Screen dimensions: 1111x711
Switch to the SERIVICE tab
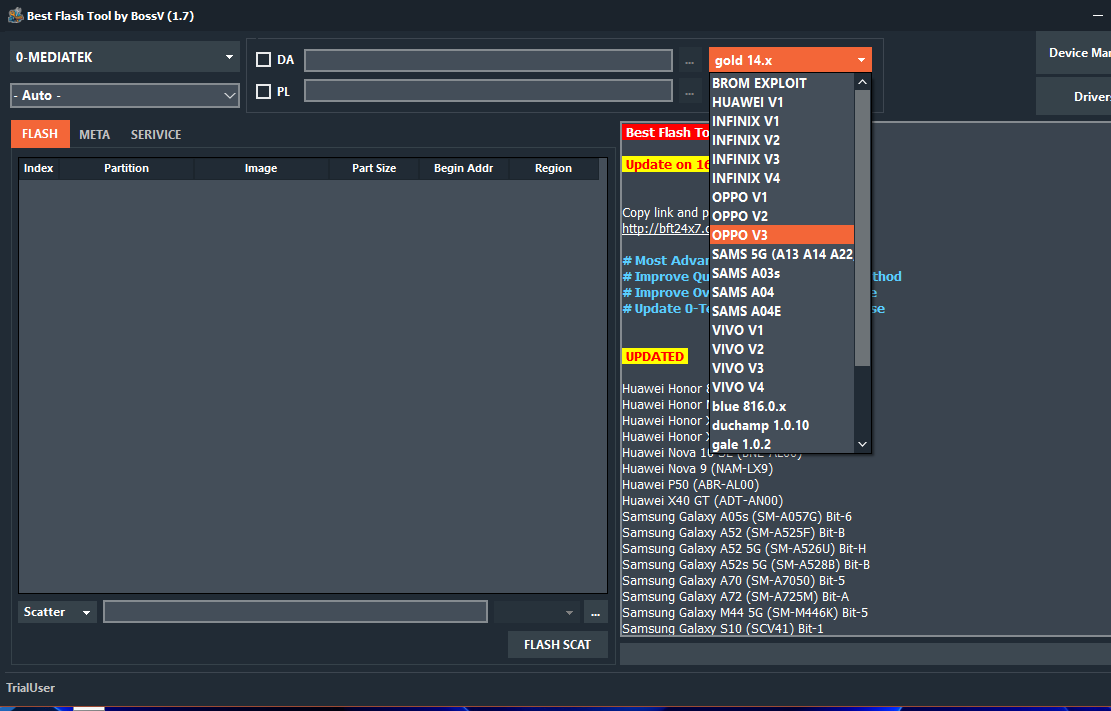click(x=156, y=134)
